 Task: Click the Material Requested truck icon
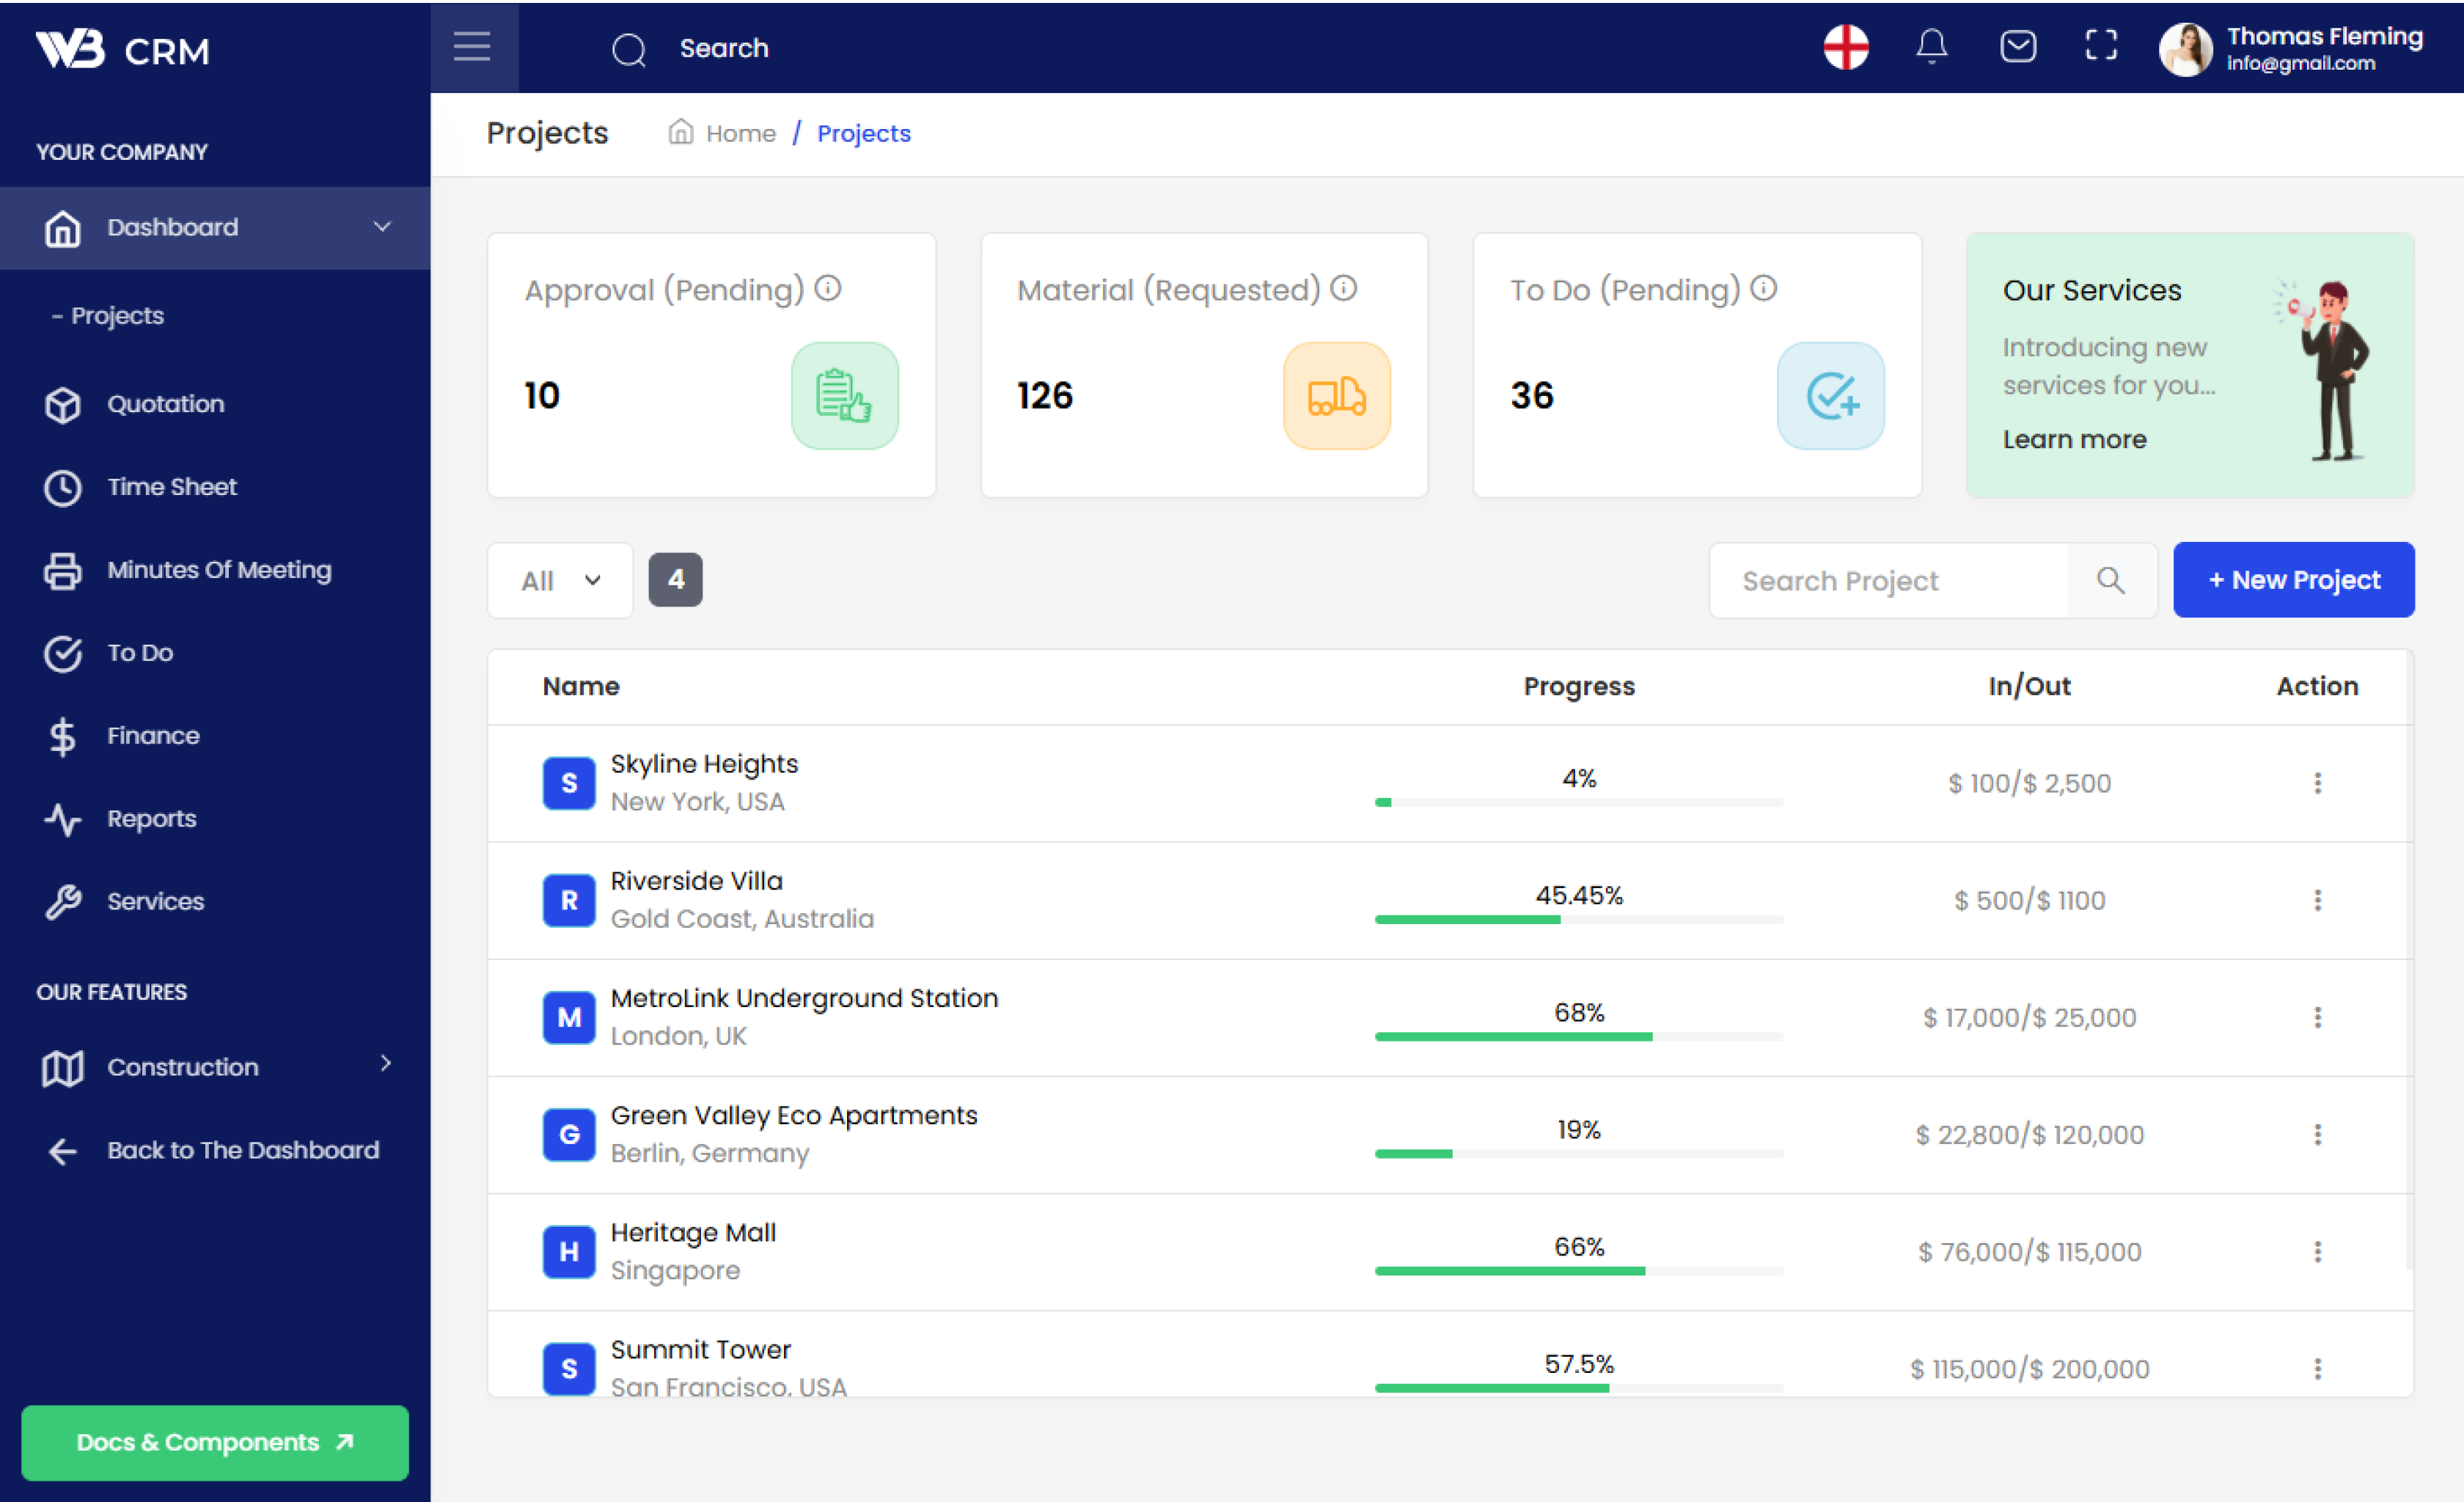coord(1336,396)
